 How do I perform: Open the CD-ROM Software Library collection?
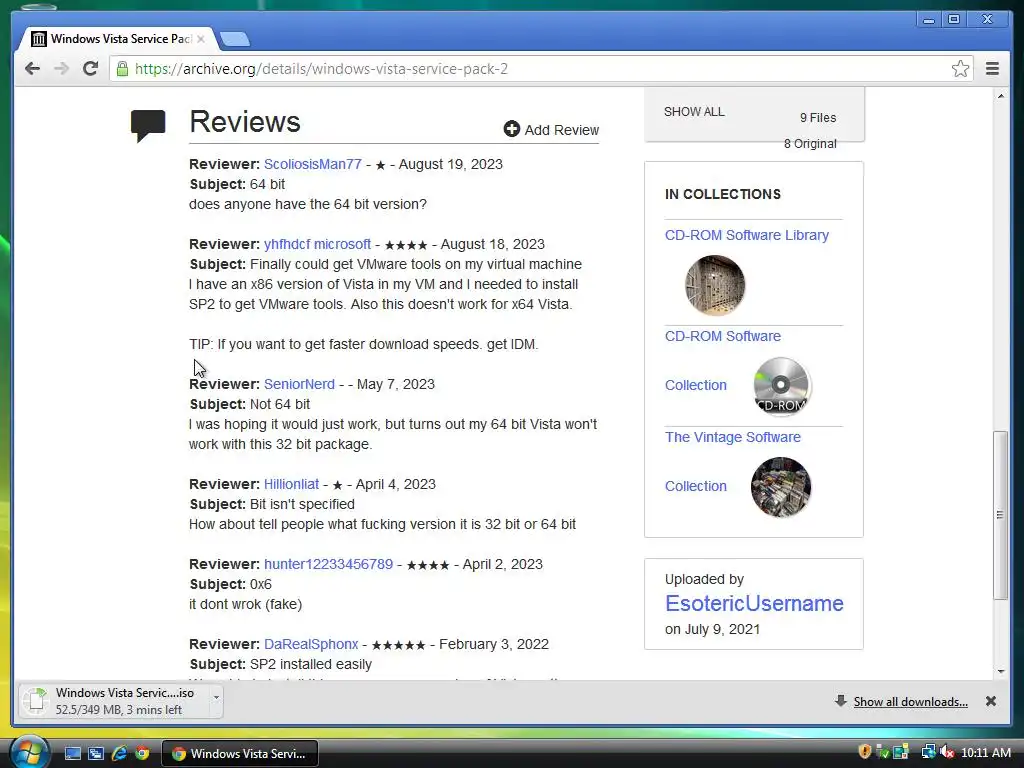[x=746, y=235]
